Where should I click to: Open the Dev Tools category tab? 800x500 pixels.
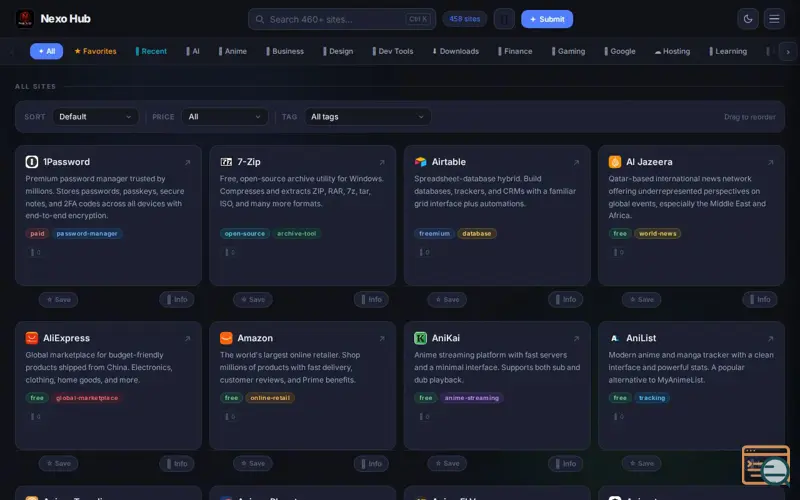coord(393,51)
